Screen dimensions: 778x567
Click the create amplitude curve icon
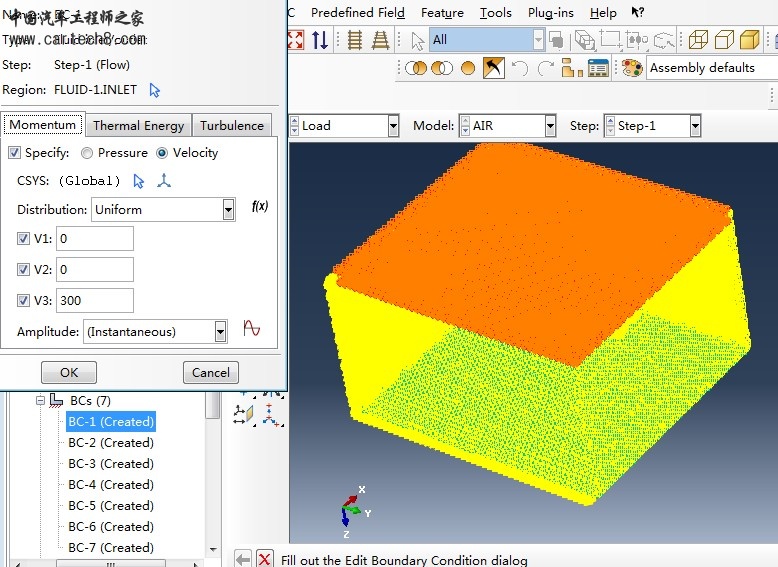point(251,329)
